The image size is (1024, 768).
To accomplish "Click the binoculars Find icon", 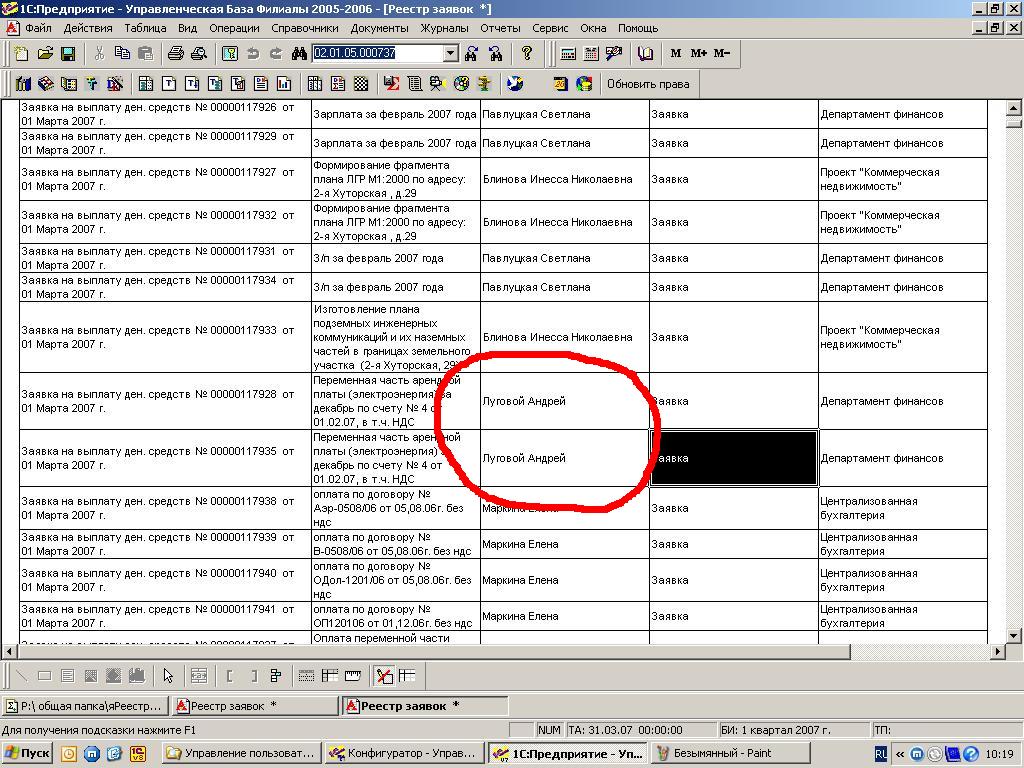I will (x=299, y=53).
